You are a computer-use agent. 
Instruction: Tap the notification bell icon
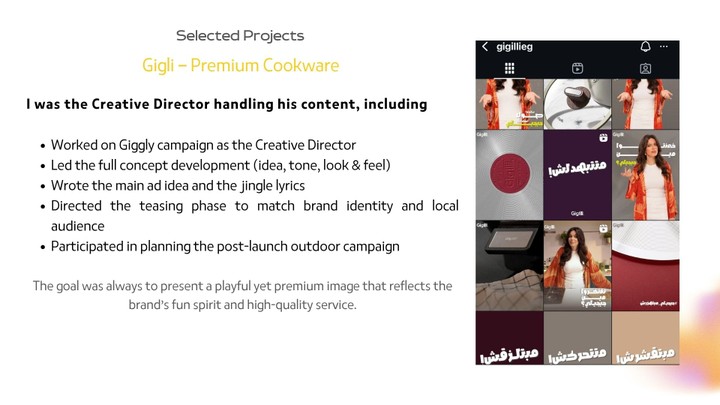point(645,46)
